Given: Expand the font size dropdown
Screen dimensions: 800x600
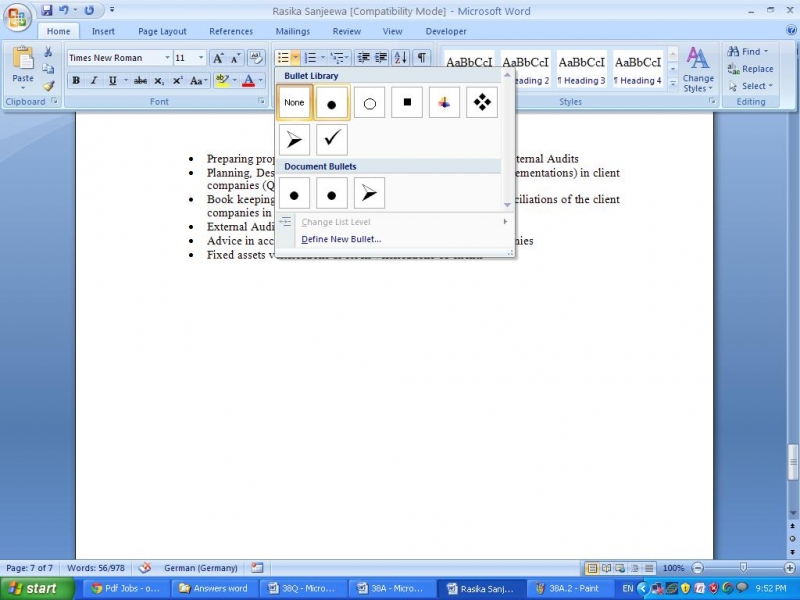Looking at the screenshot, I should [x=201, y=58].
